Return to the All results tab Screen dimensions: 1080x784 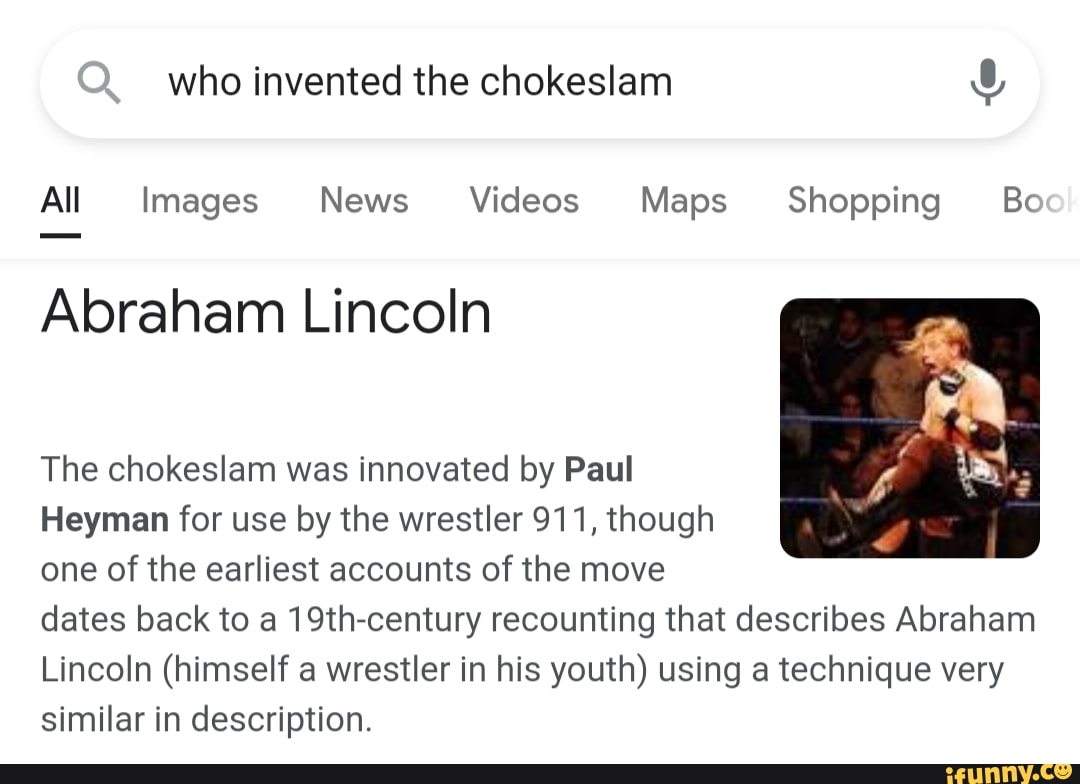click(60, 200)
